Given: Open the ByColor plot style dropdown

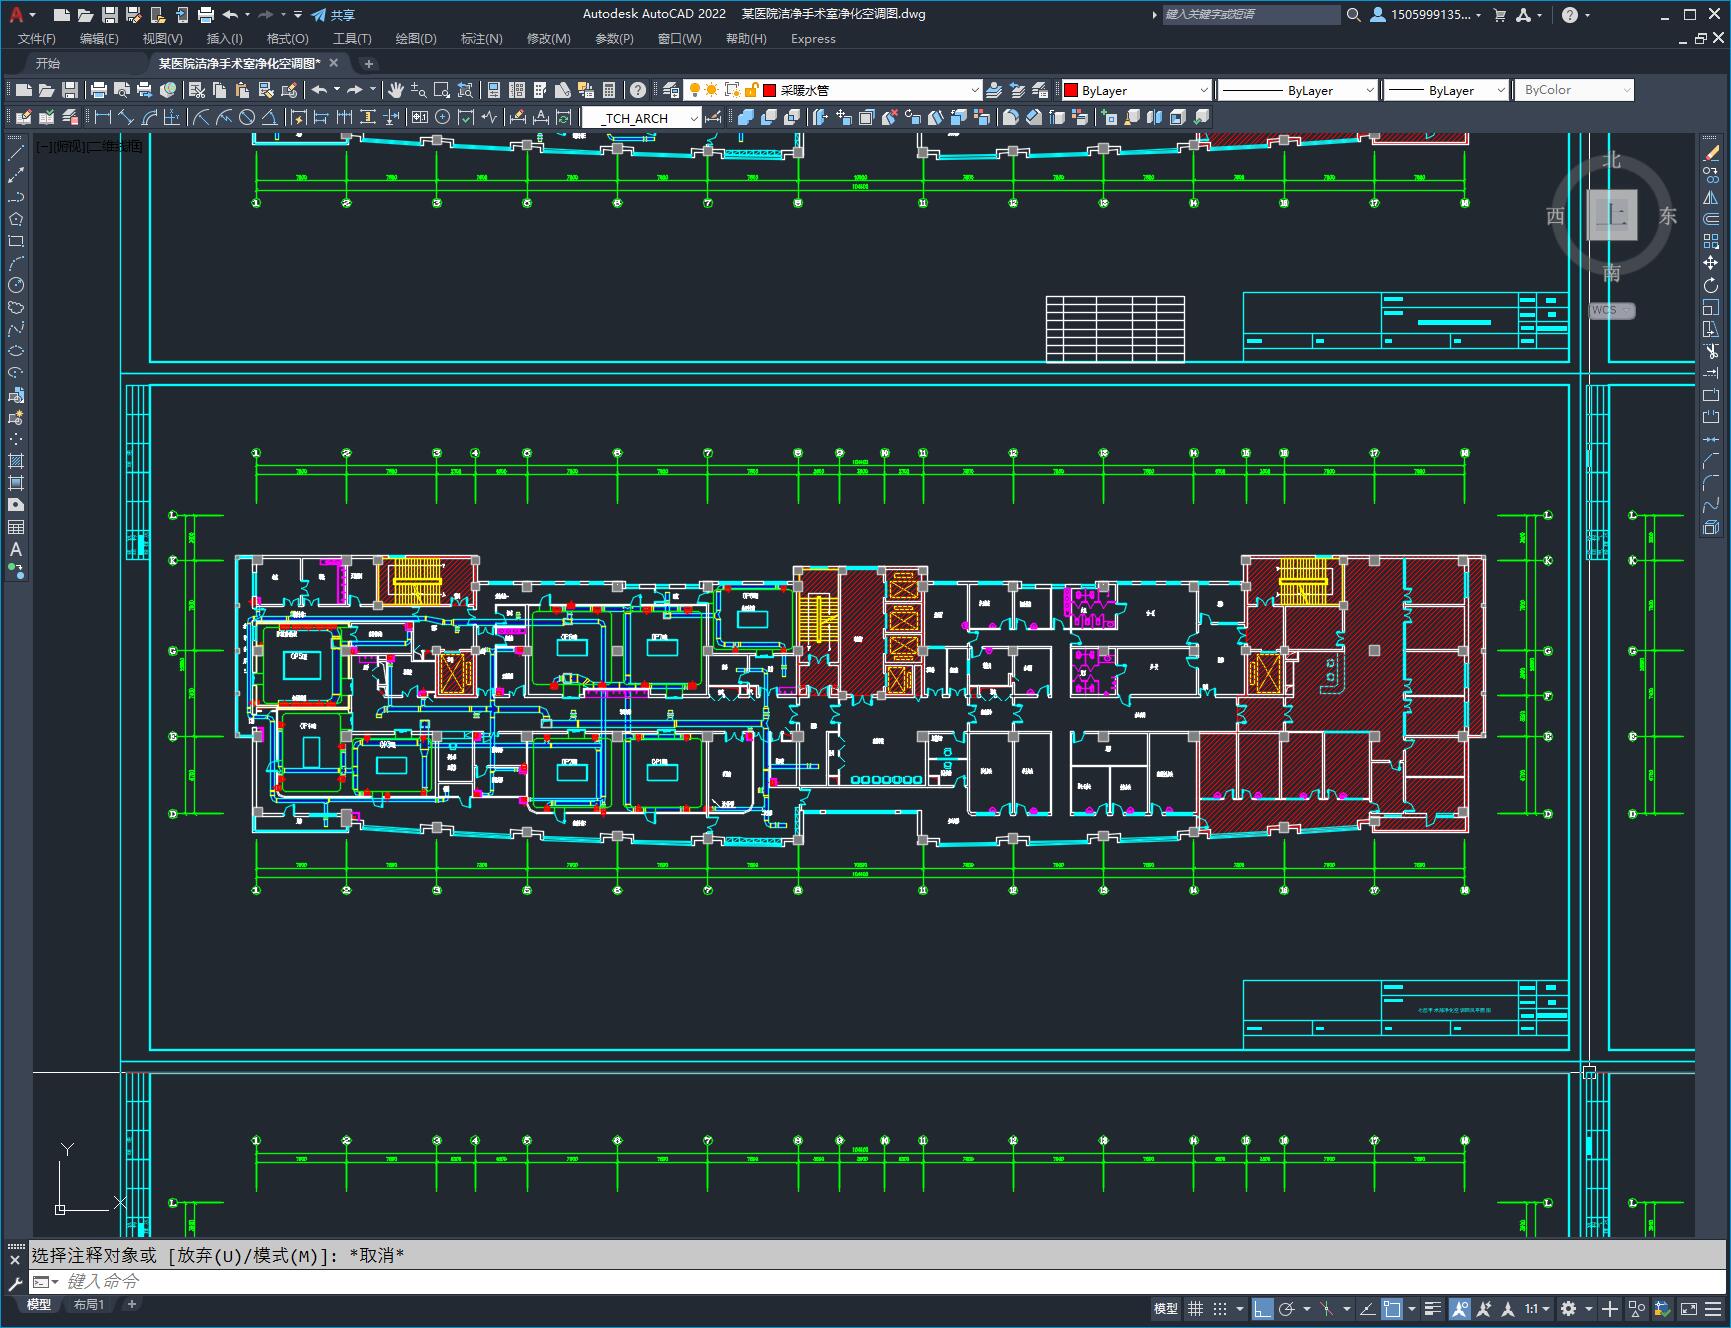Looking at the screenshot, I should 1574,90.
